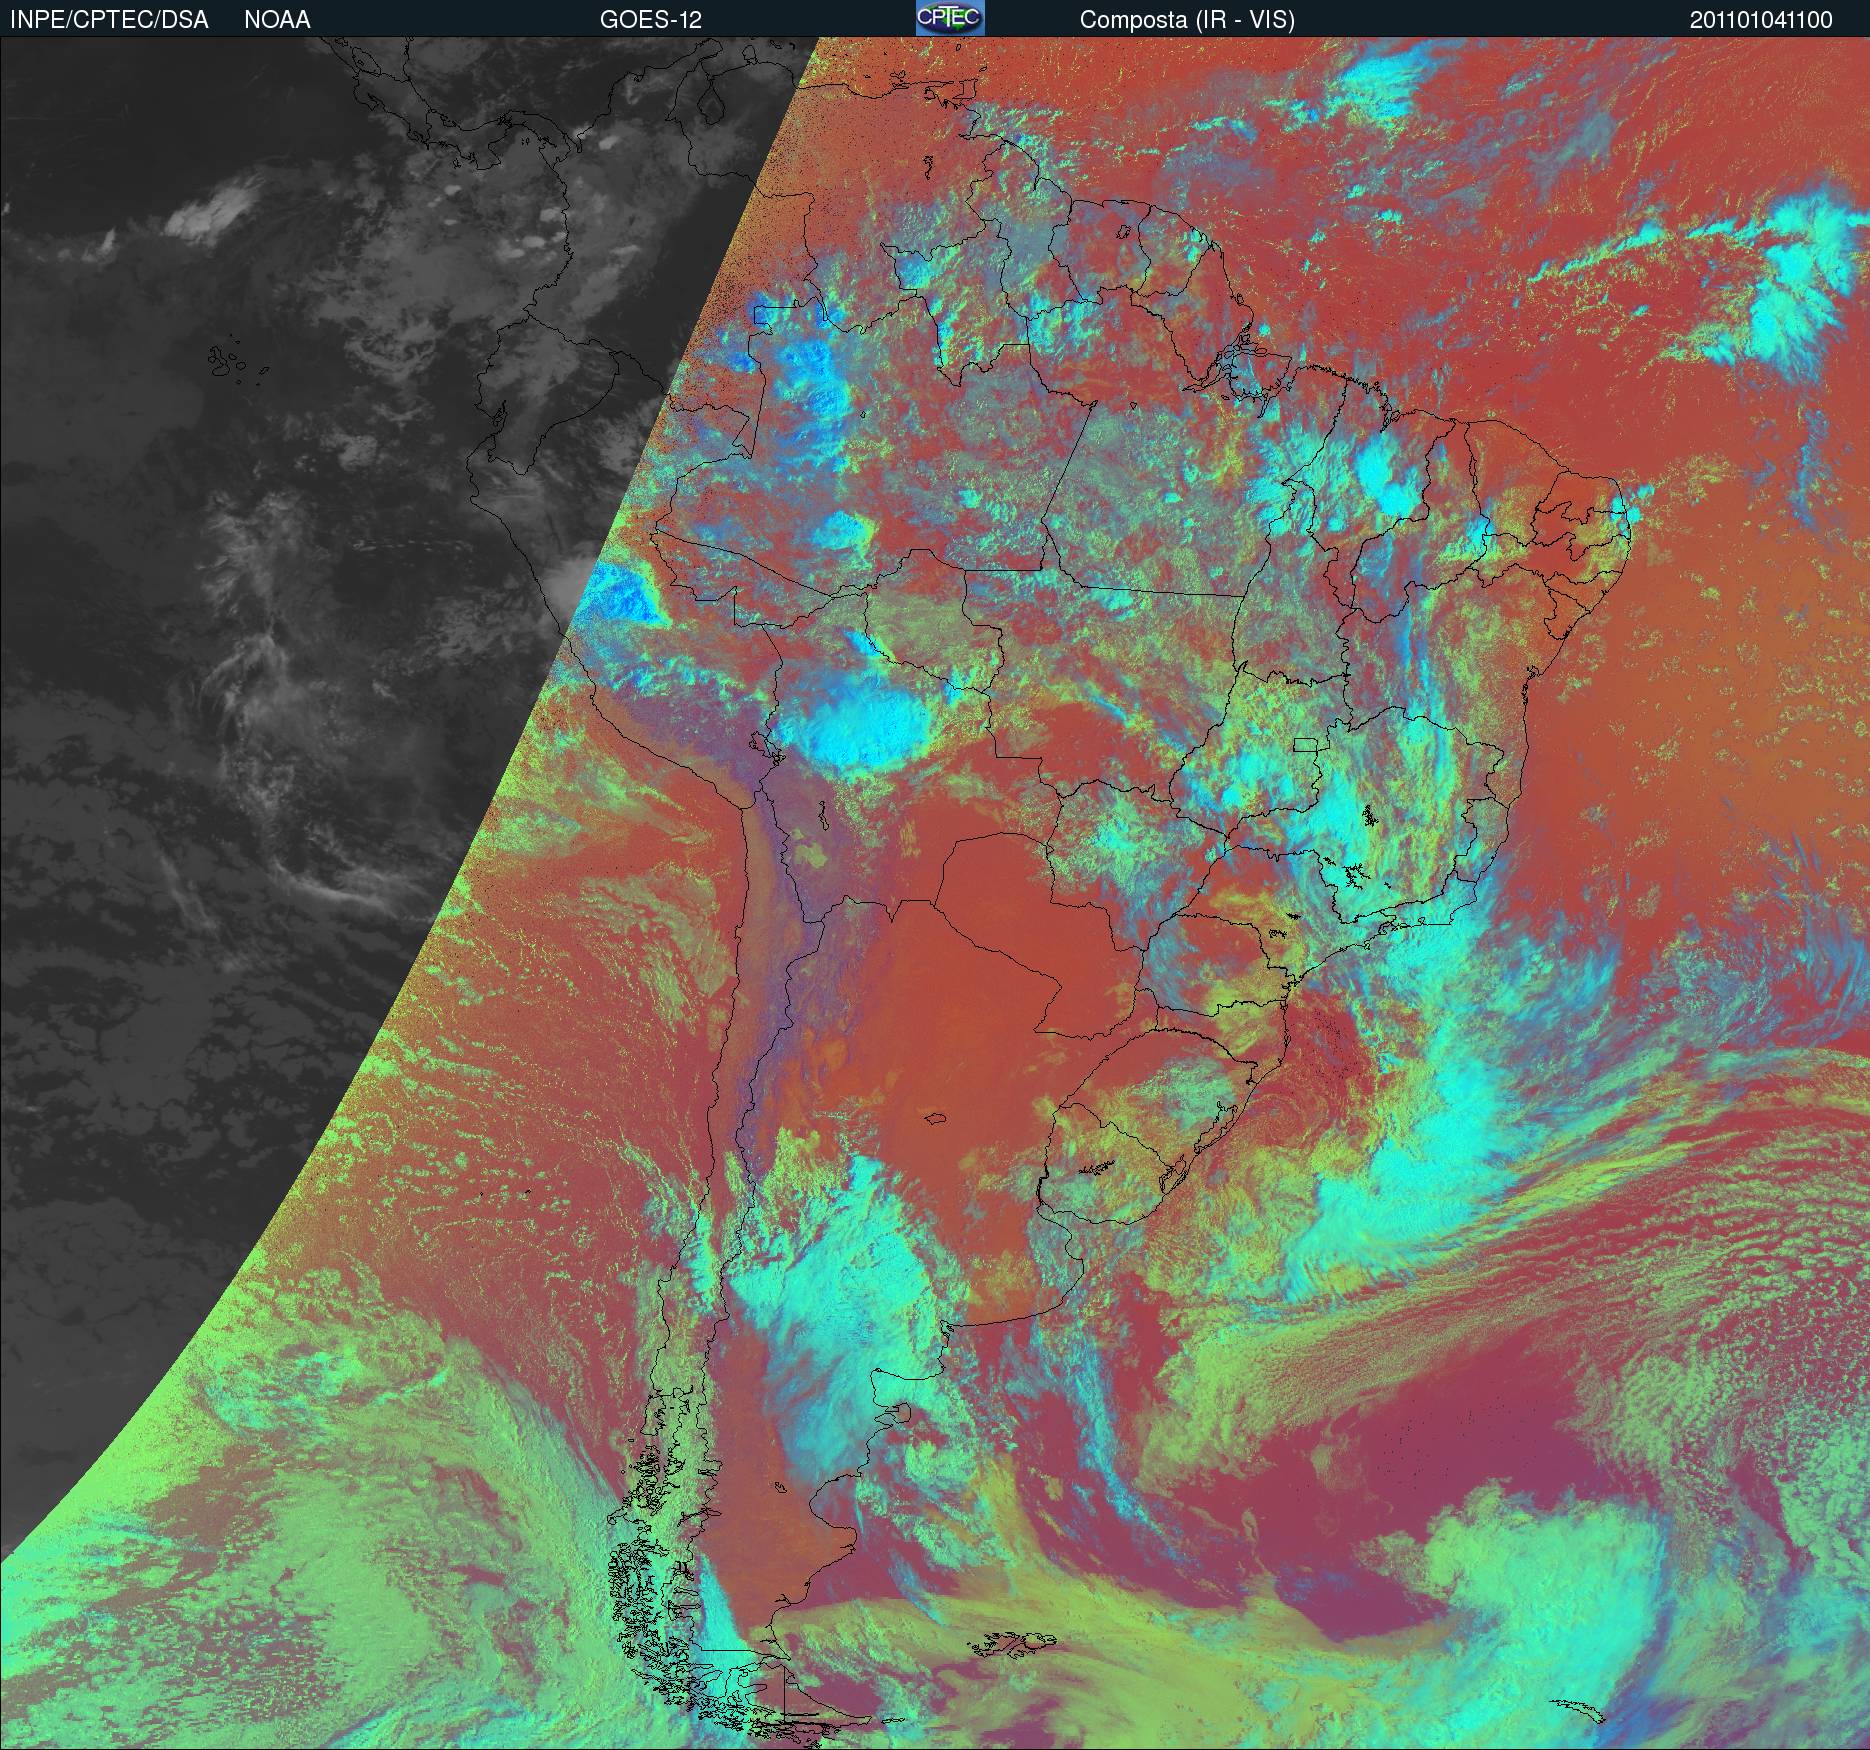Viewport: 1870px width, 1750px height.
Task: Click the CPTEC logo in header
Action: tap(950, 18)
